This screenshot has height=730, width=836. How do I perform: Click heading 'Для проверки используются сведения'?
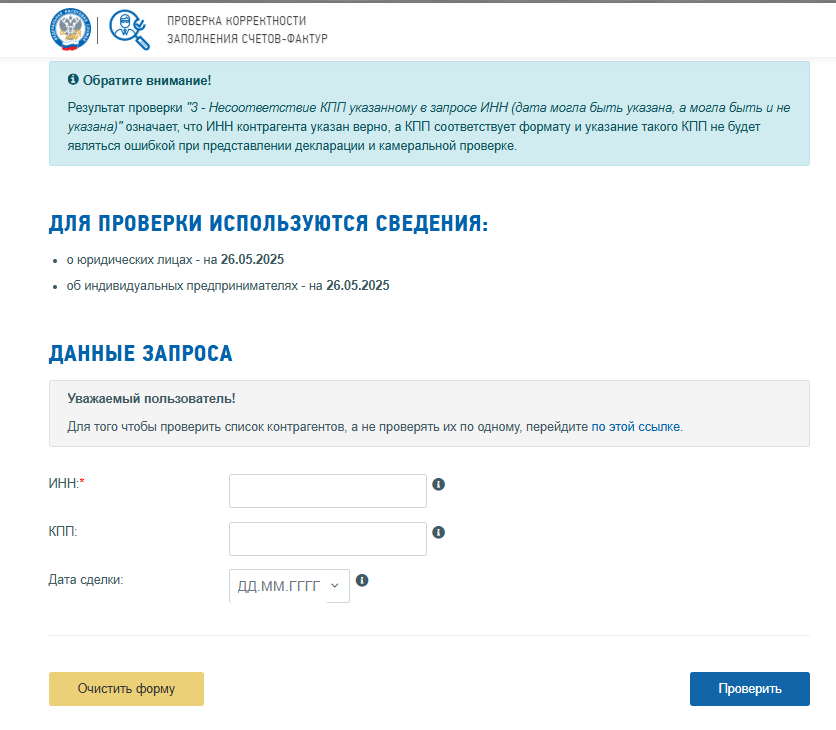tap(268, 223)
